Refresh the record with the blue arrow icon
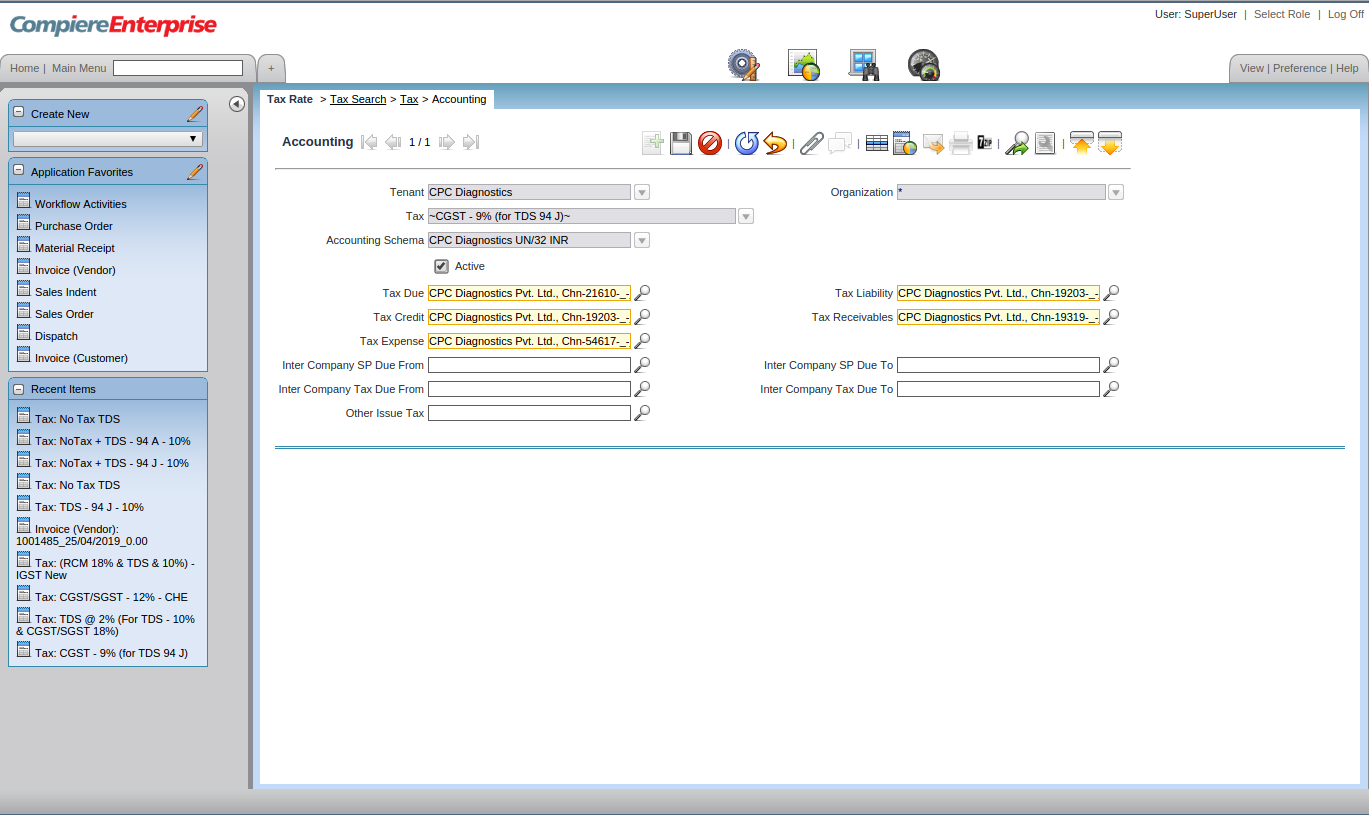The width and height of the screenshot is (1369, 815). pos(747,143)
